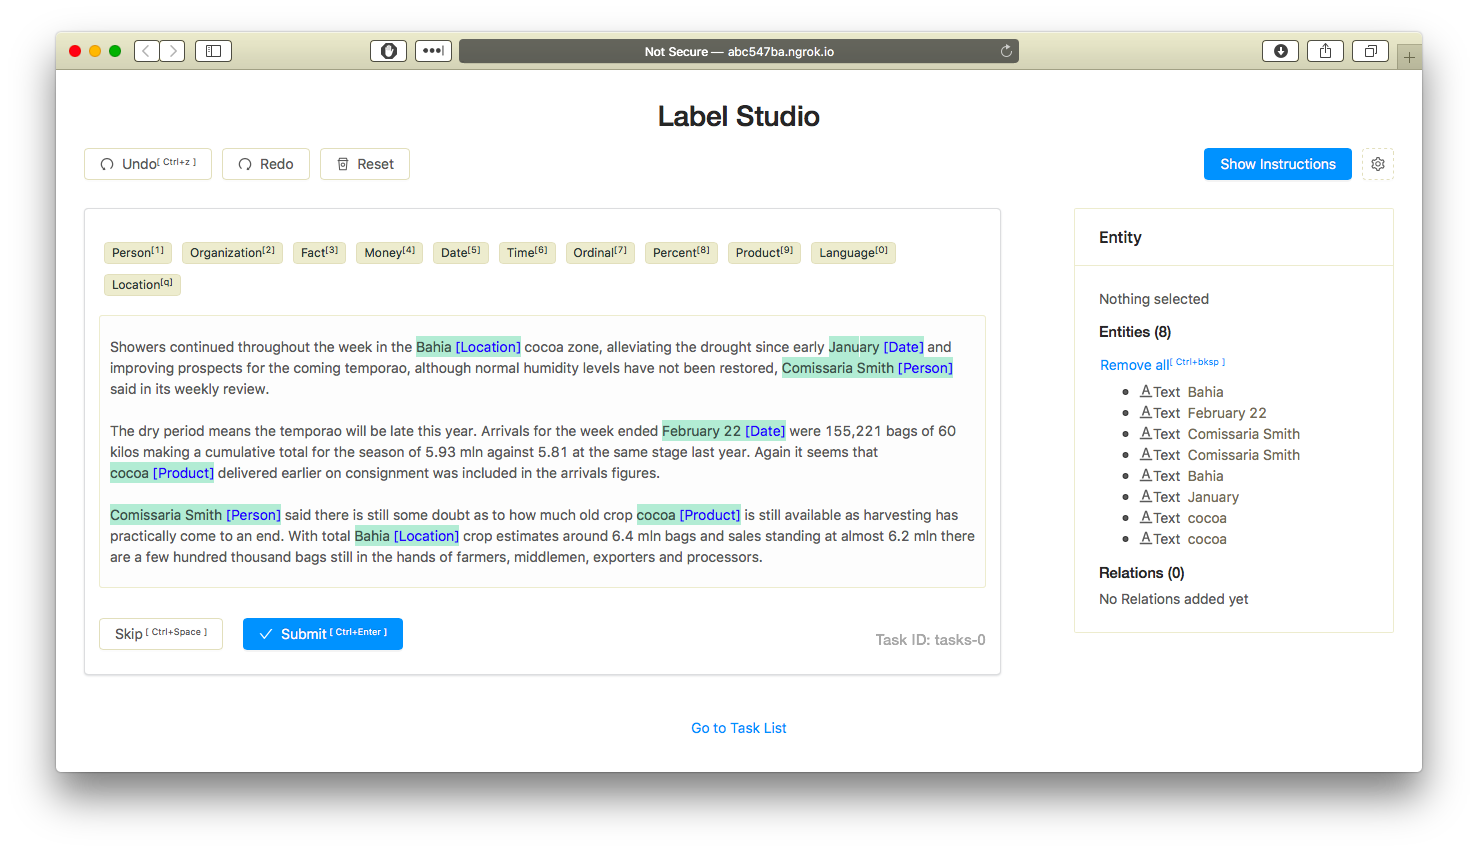Select second Comissaria Smith in Entities list
The image size is (1478, 852).
coord(1220,455)
